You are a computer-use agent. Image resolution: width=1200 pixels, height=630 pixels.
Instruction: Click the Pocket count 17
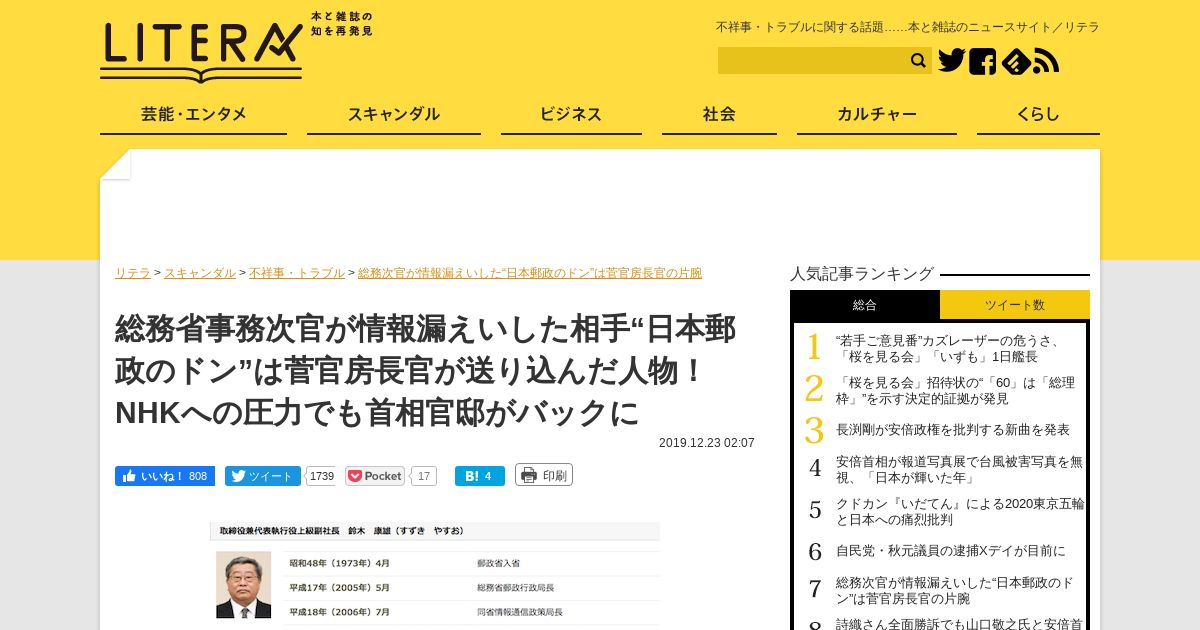[424, 476]
